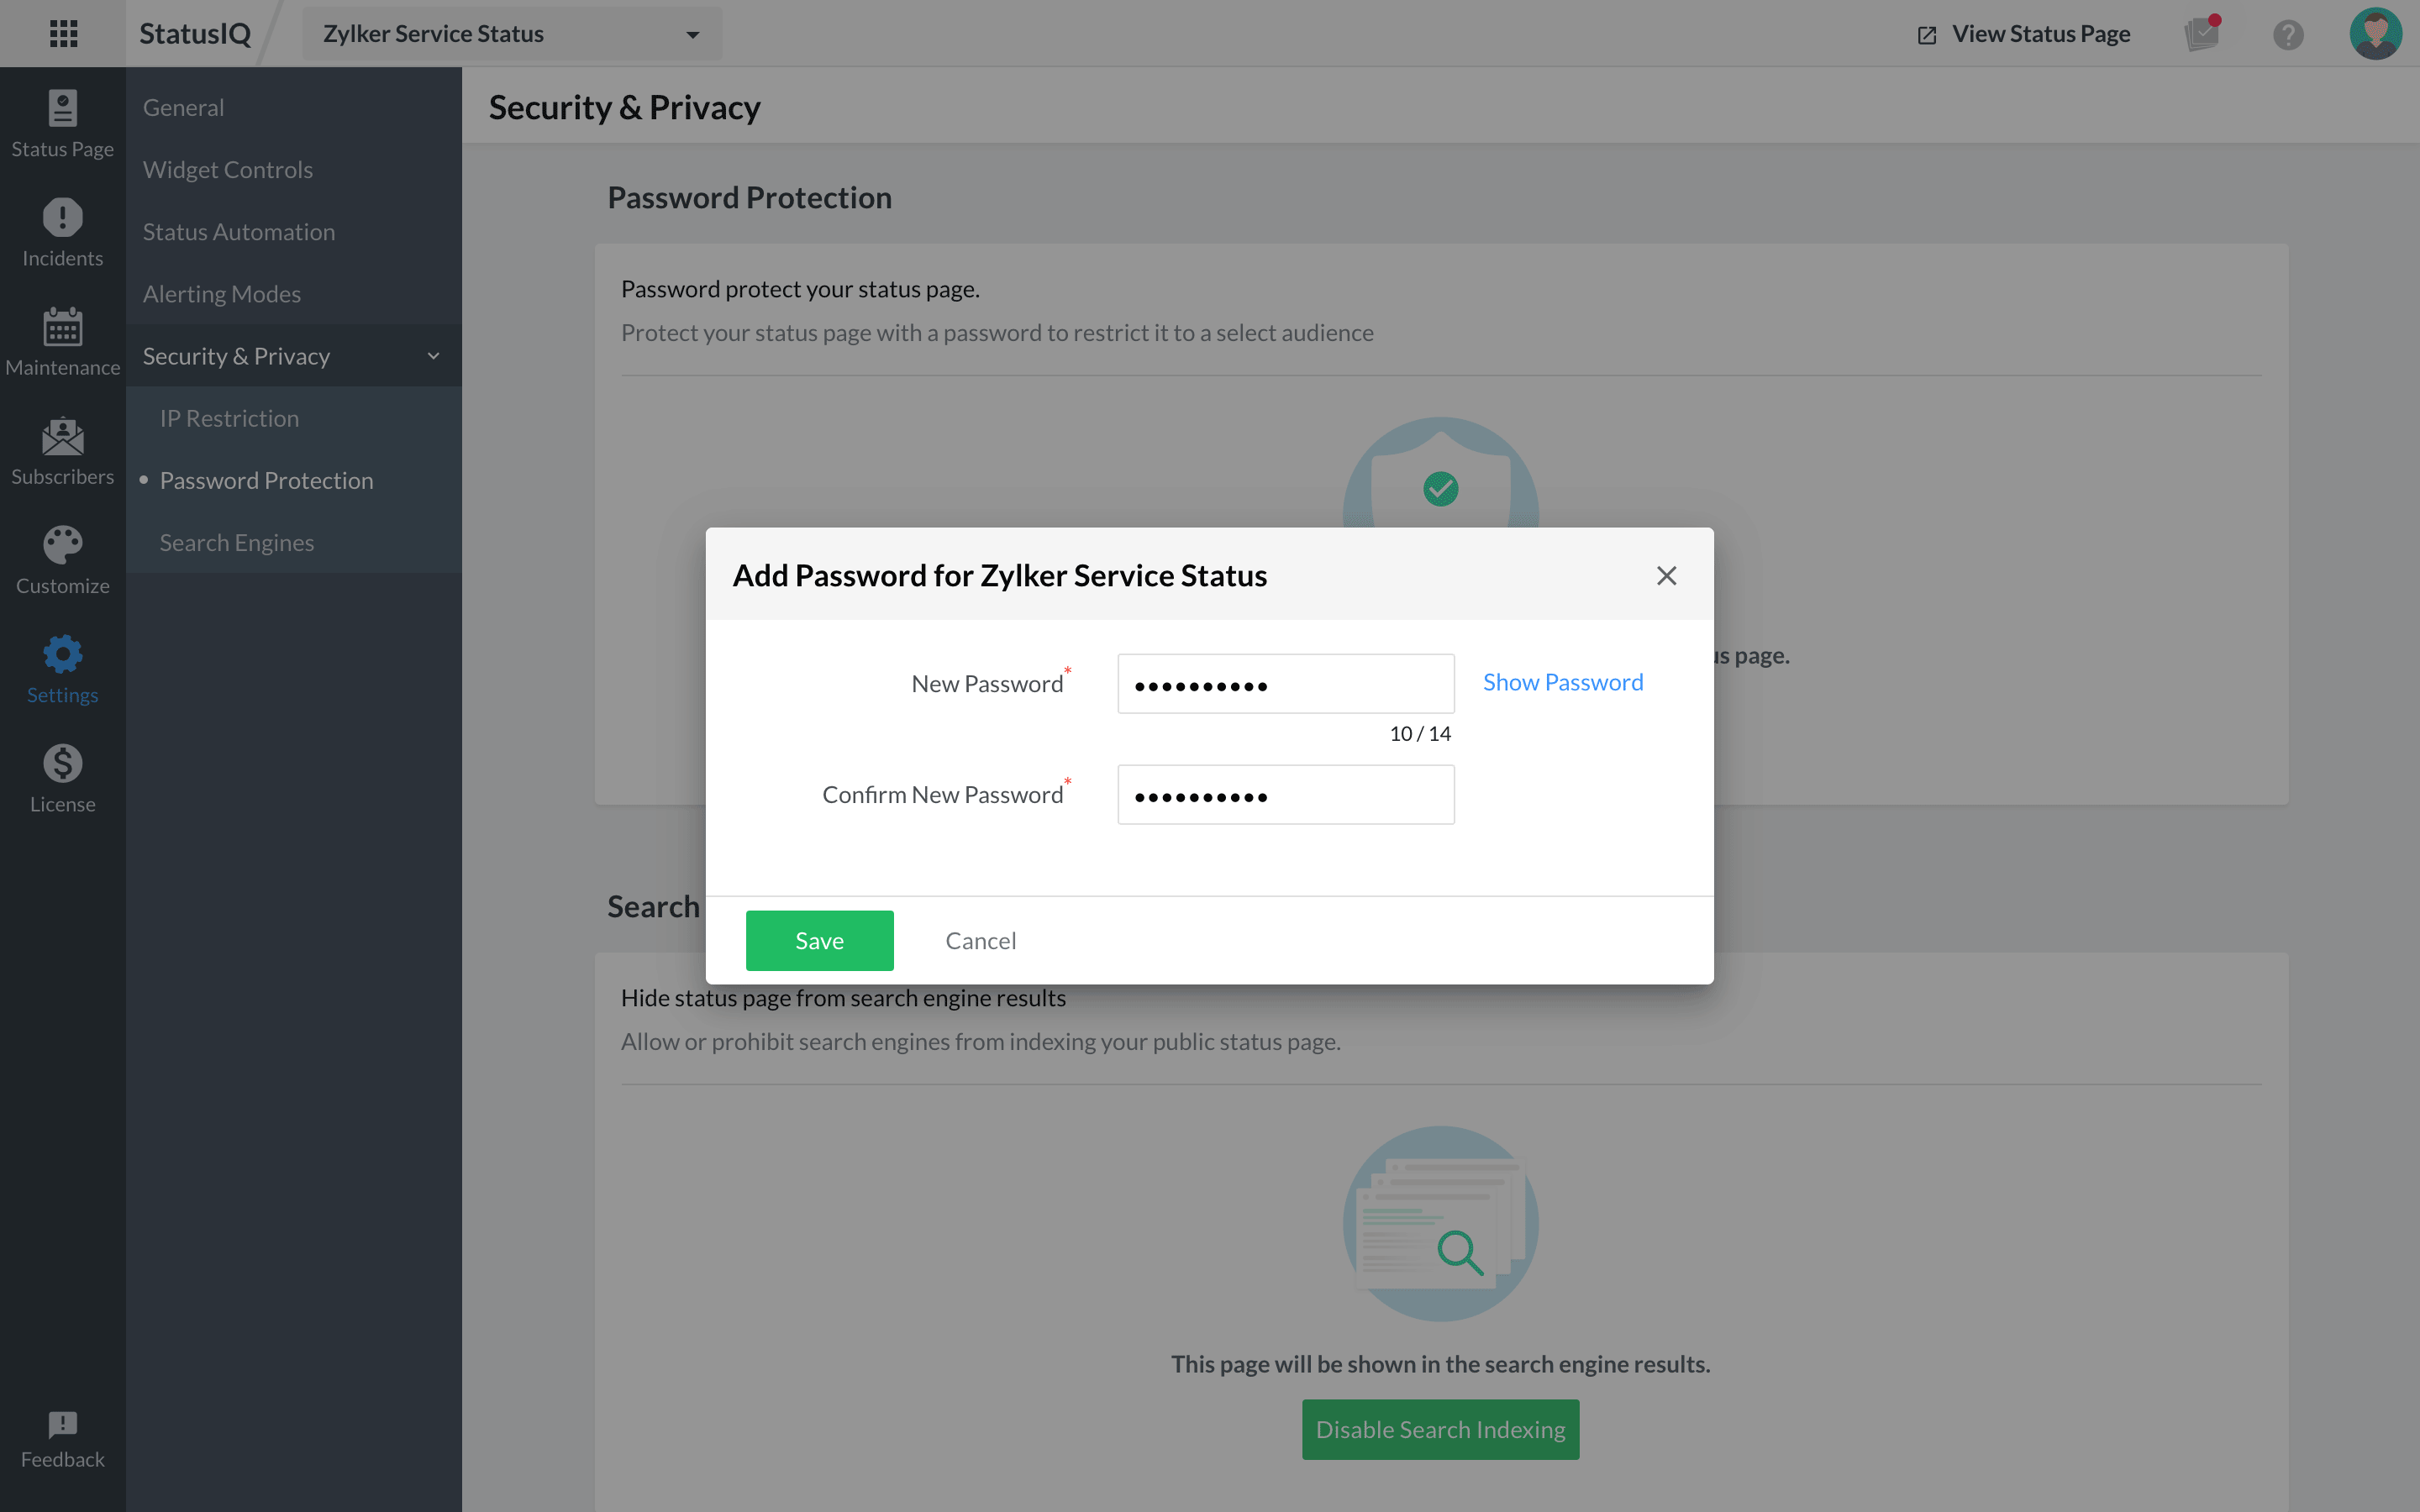Viewport: 2420px width, 1512px height.
Task: Click Disable Search Indexing
Action: (1439, 1429)
